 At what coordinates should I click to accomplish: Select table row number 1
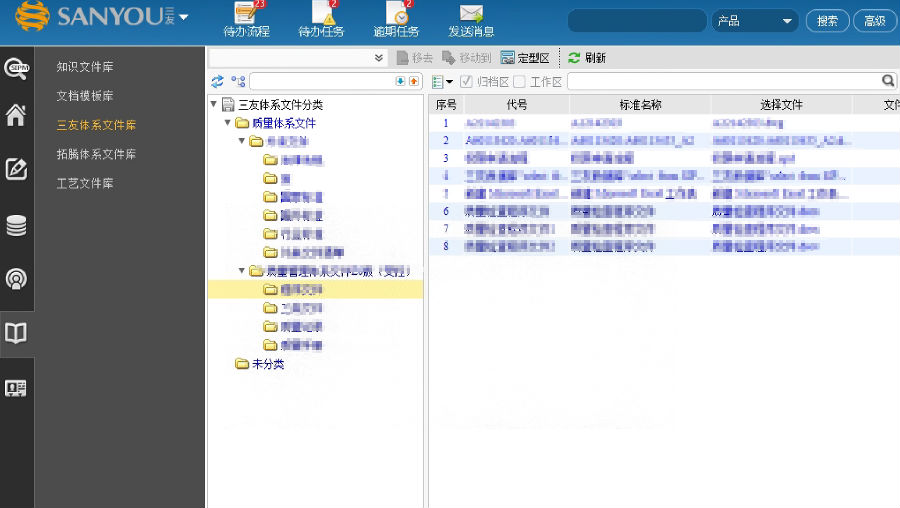point(664,123)
